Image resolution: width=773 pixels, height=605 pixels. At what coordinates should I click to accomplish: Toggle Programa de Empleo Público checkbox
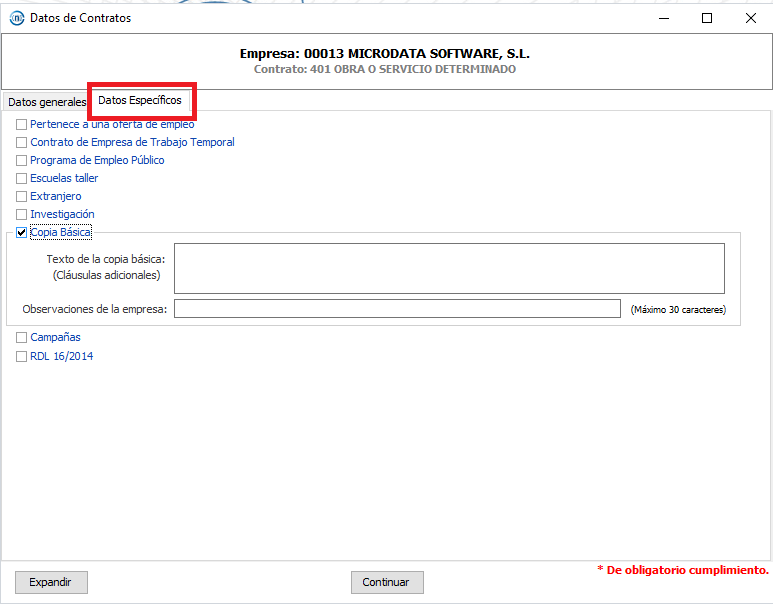pyautogui.click(x=22, y=161)
